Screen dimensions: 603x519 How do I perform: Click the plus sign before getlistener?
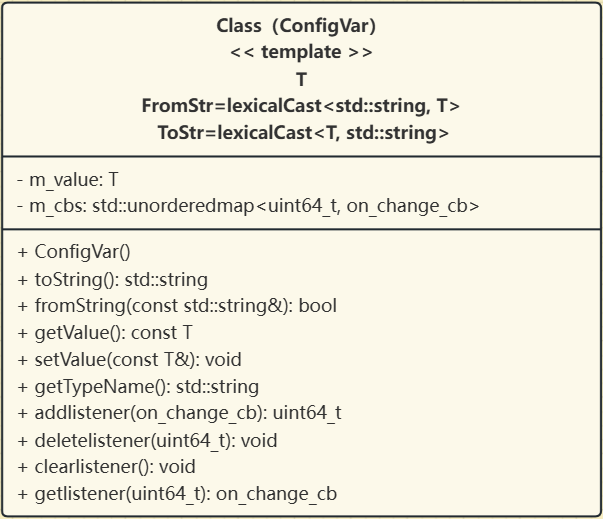(23, 494)
